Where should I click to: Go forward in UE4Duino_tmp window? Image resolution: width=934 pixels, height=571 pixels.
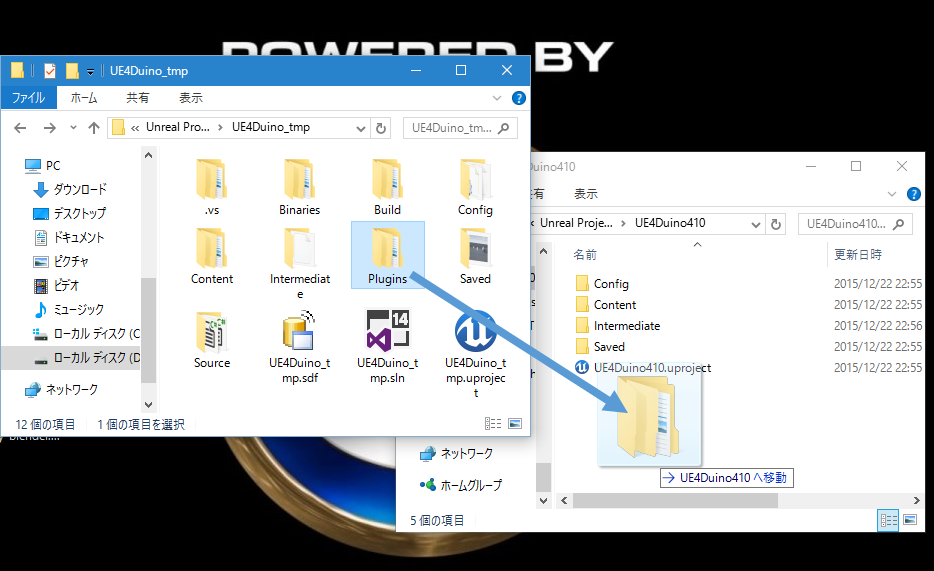pyautogui.click(x=49, y=127)
